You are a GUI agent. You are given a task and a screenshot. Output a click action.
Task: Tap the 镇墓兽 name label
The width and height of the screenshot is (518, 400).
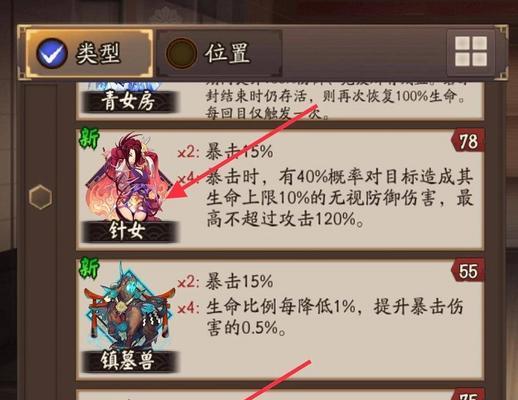click(x=129, y=361)
